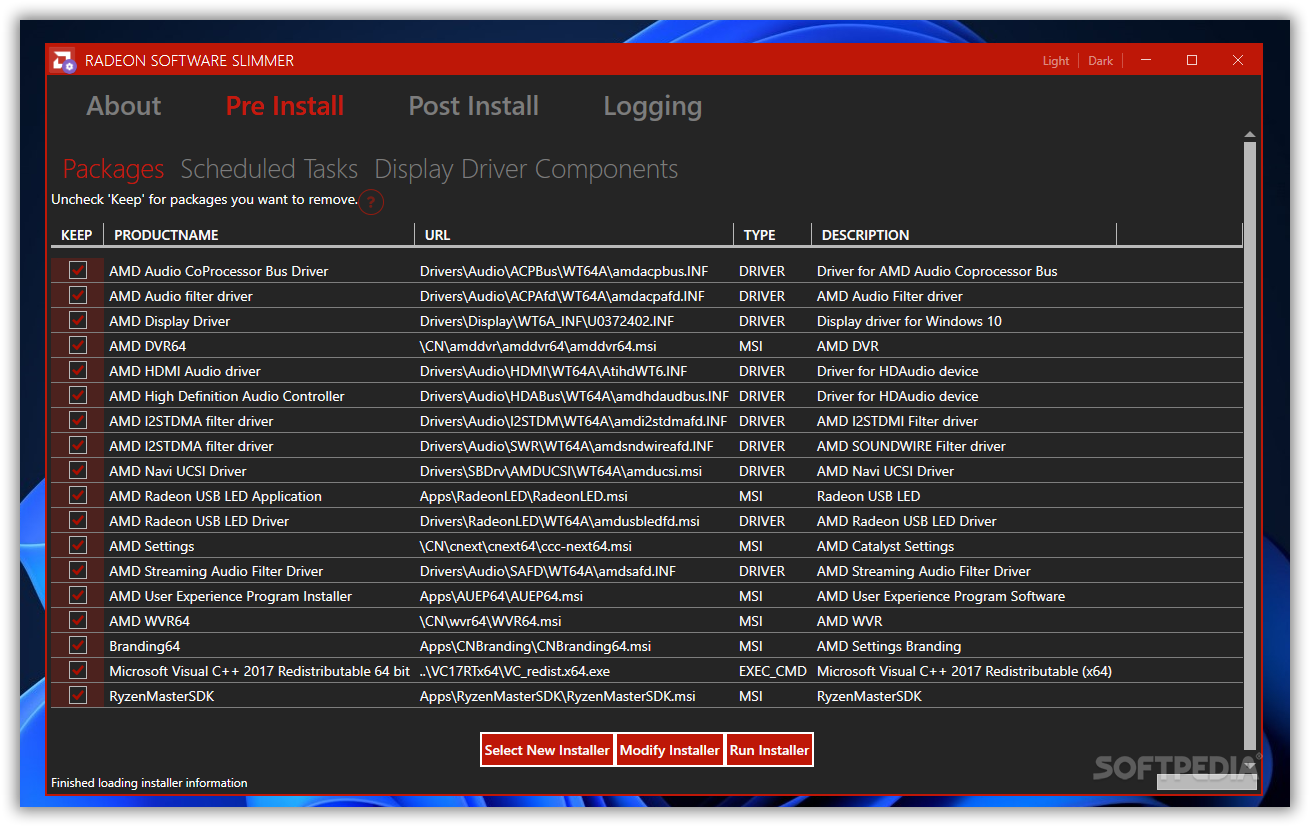1310x827 pixels.
Task: Select 'AMD SOUNDWIRE Filter driver' description
Action: (911, 446)
